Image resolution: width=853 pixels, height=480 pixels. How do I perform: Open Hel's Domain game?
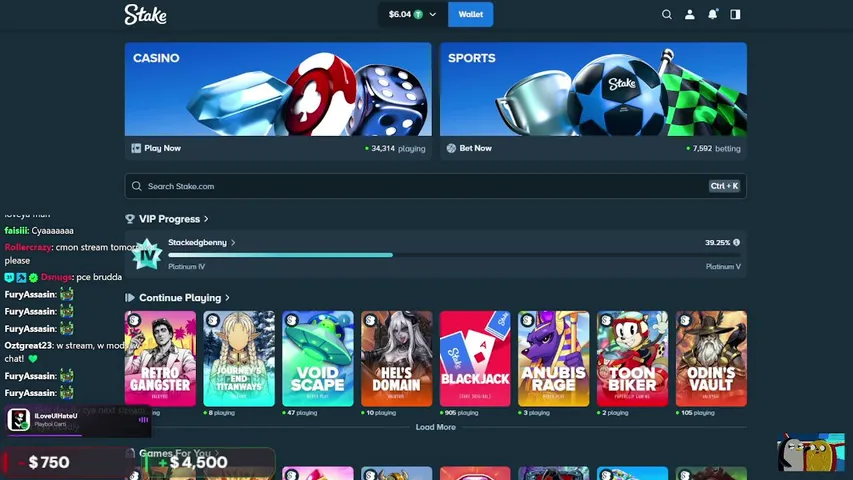point(397,359)
